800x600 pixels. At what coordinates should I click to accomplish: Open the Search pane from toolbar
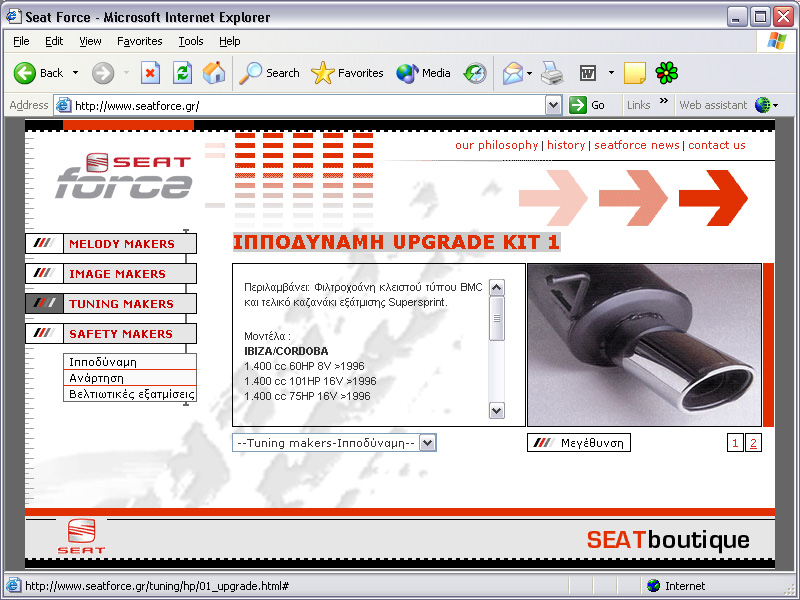coord(269,73)
